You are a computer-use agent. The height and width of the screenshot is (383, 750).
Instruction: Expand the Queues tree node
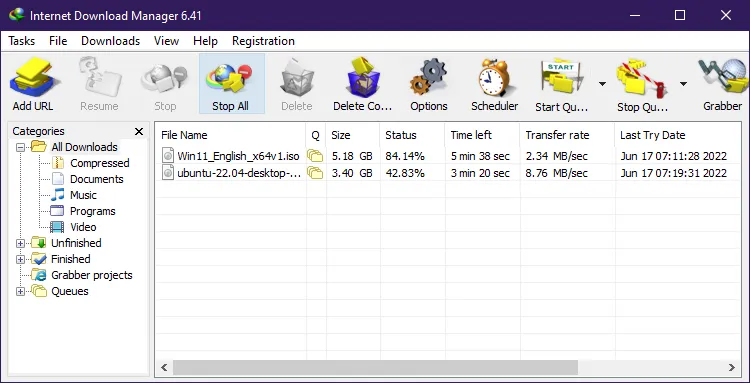point(20,292)
